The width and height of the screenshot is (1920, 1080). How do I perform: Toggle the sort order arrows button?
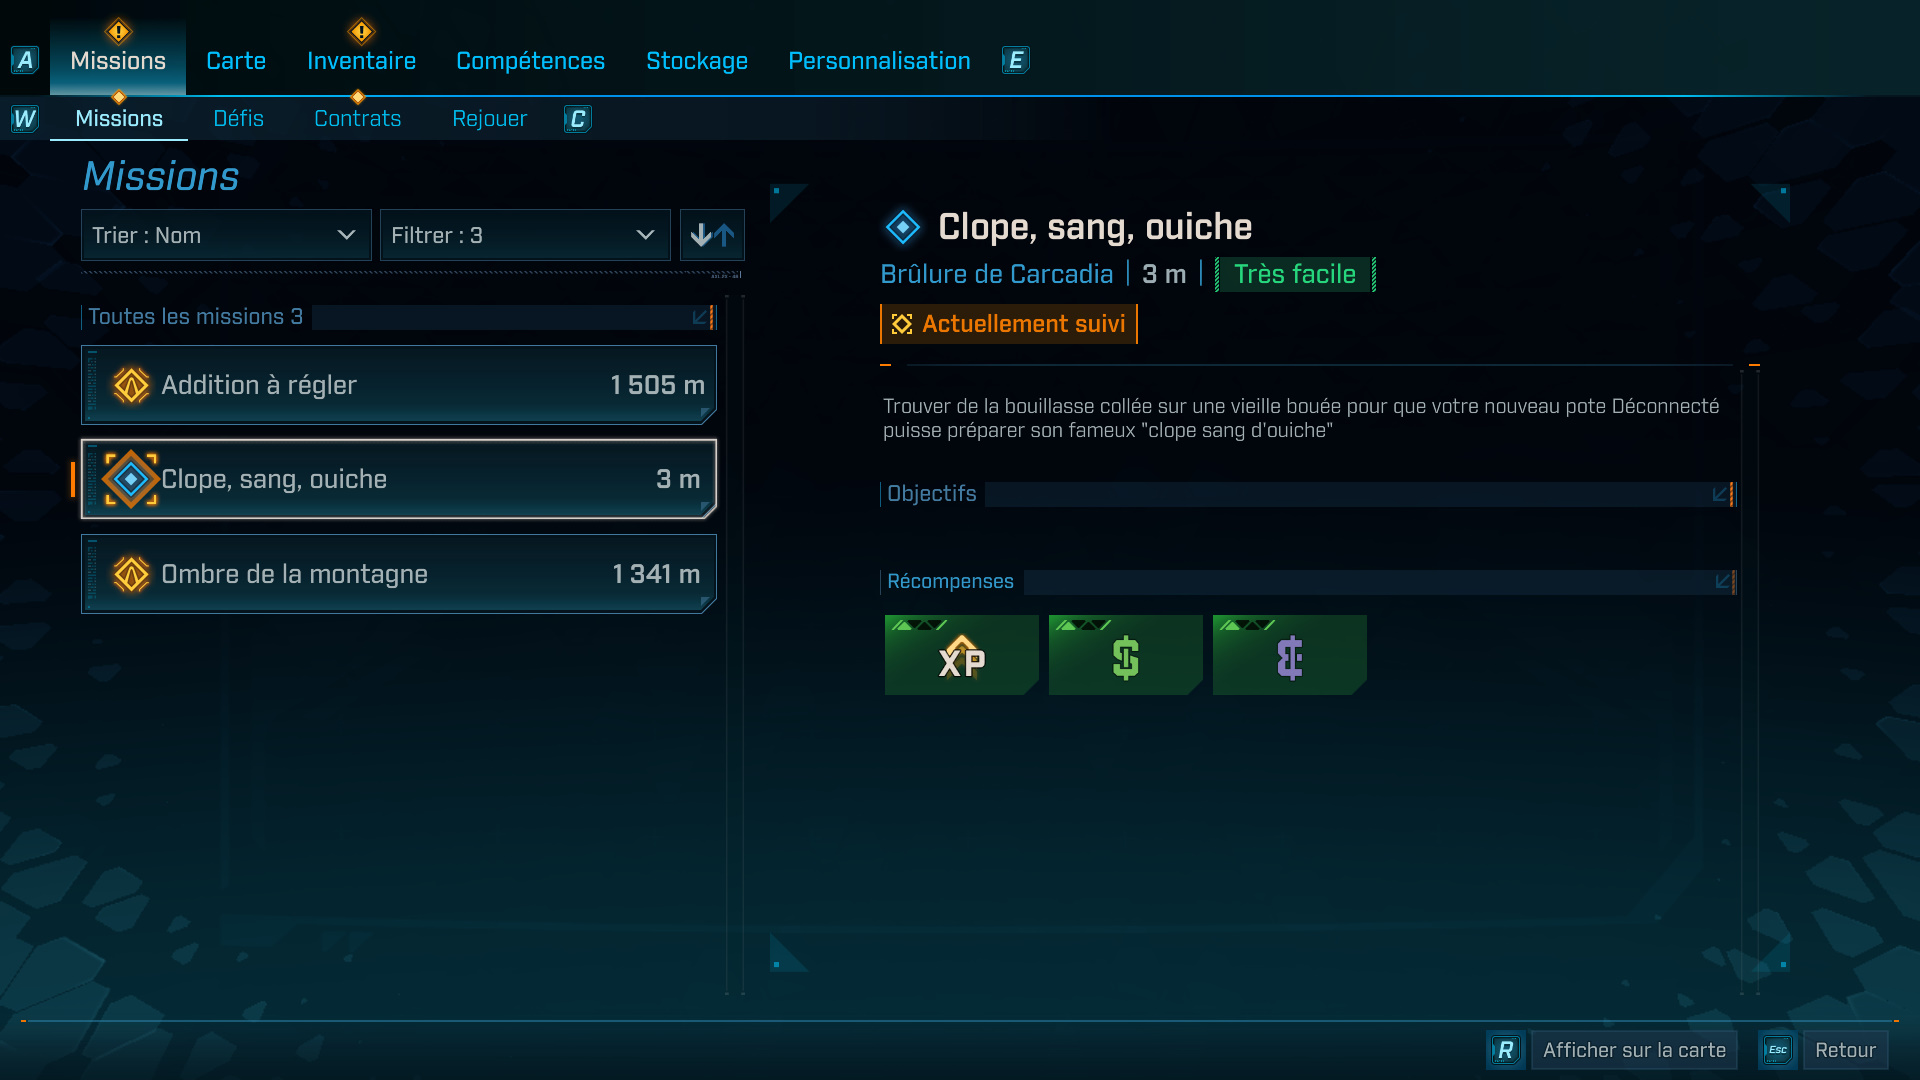coord(712,235)
